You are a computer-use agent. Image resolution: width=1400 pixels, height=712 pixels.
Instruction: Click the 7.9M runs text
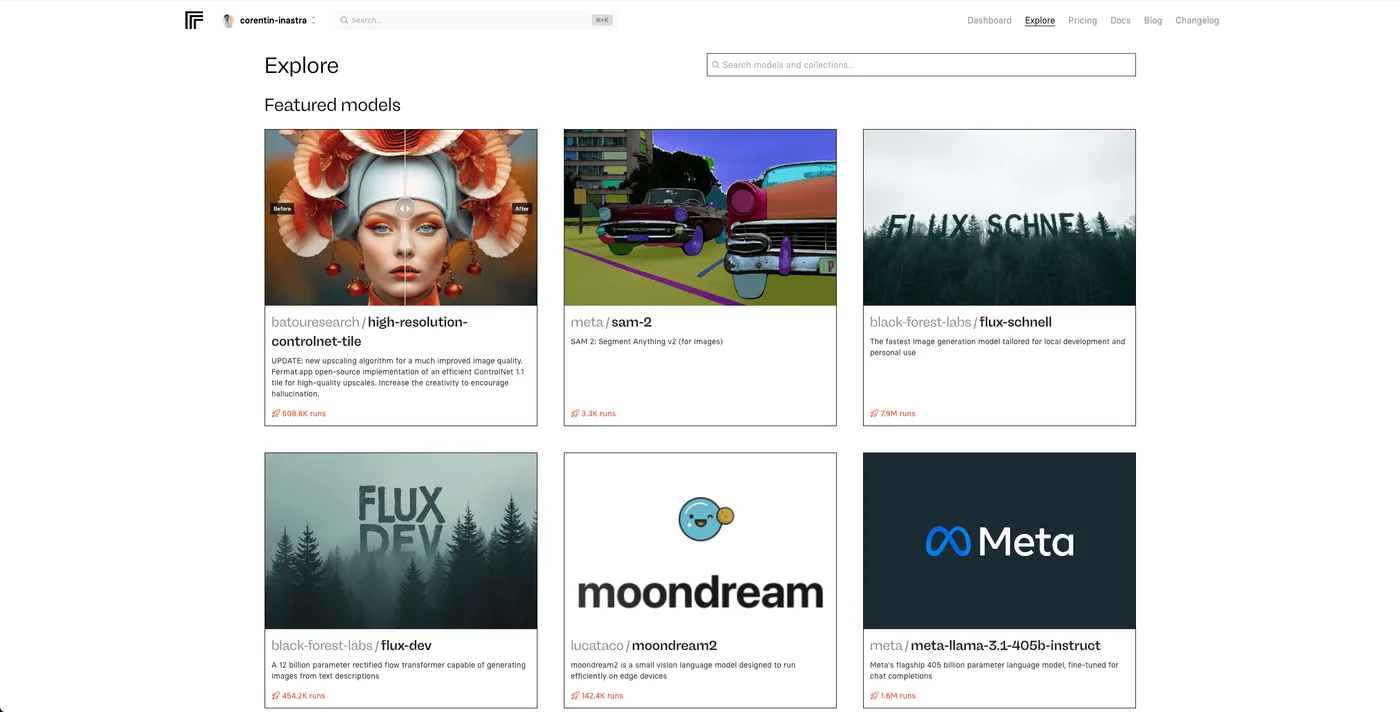pos(898,413)
